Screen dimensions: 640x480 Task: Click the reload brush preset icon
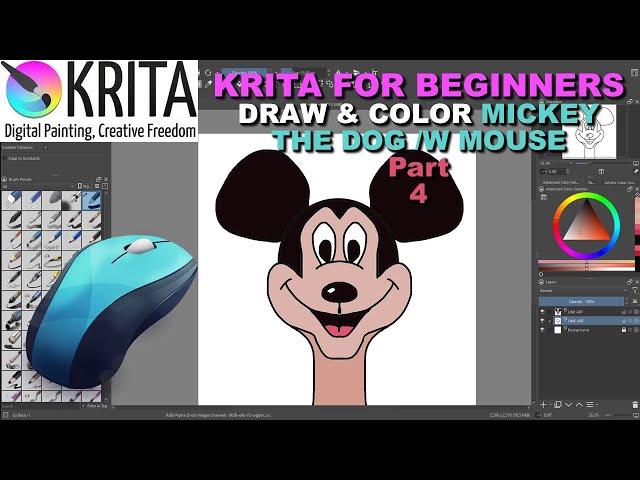pyautogui.click(x=208, y=73)
